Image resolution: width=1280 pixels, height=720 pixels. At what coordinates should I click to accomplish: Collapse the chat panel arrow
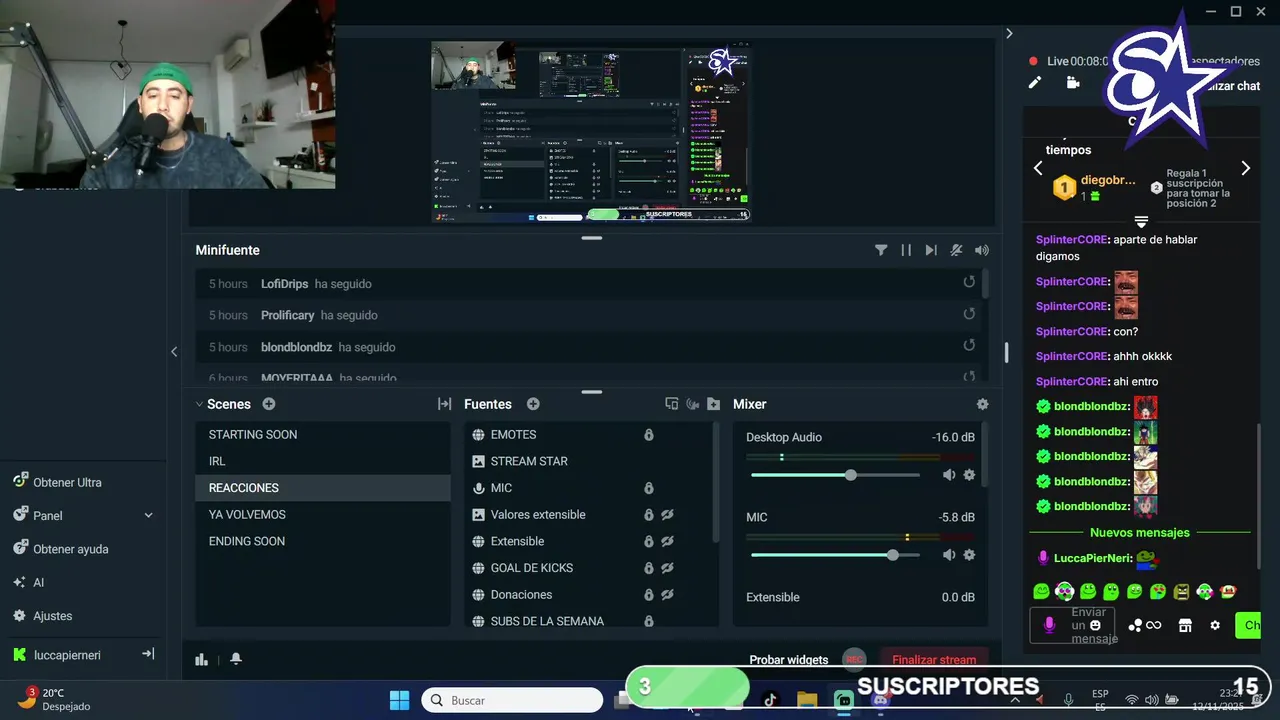tap(1009, 33)
